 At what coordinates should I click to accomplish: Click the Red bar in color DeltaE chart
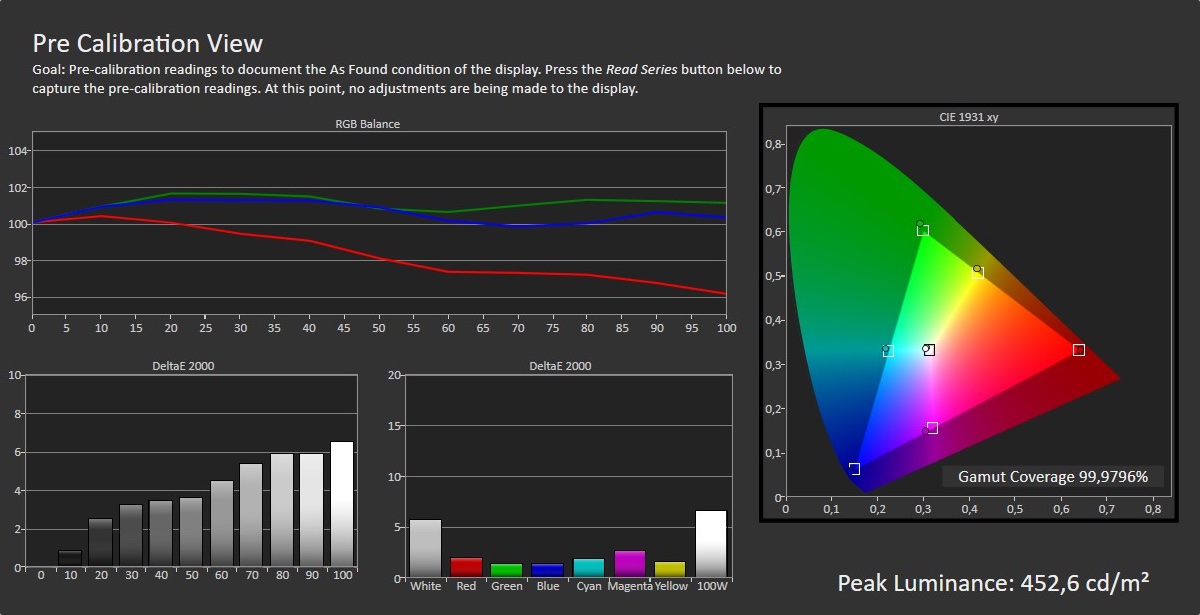(466, 567)
